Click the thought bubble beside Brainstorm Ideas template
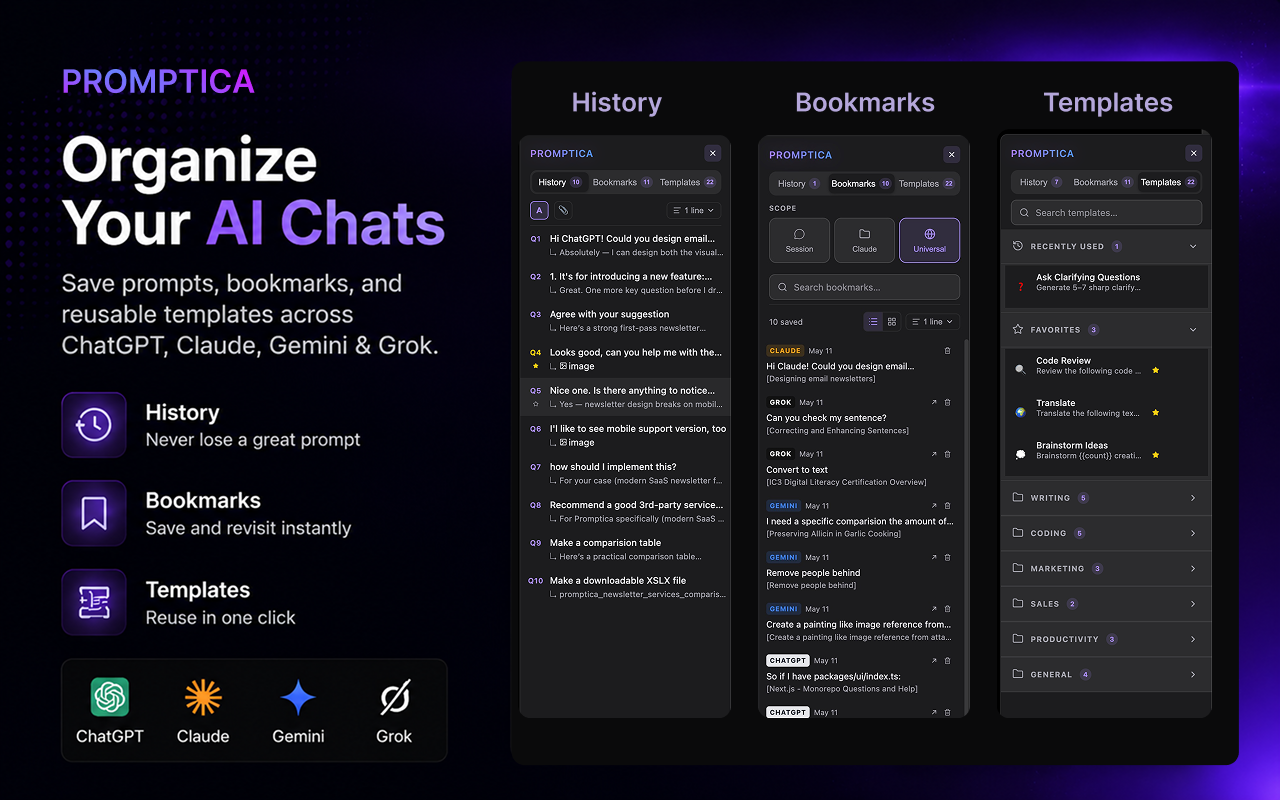Viewport: 1280px width, 800px height. 1020,454
